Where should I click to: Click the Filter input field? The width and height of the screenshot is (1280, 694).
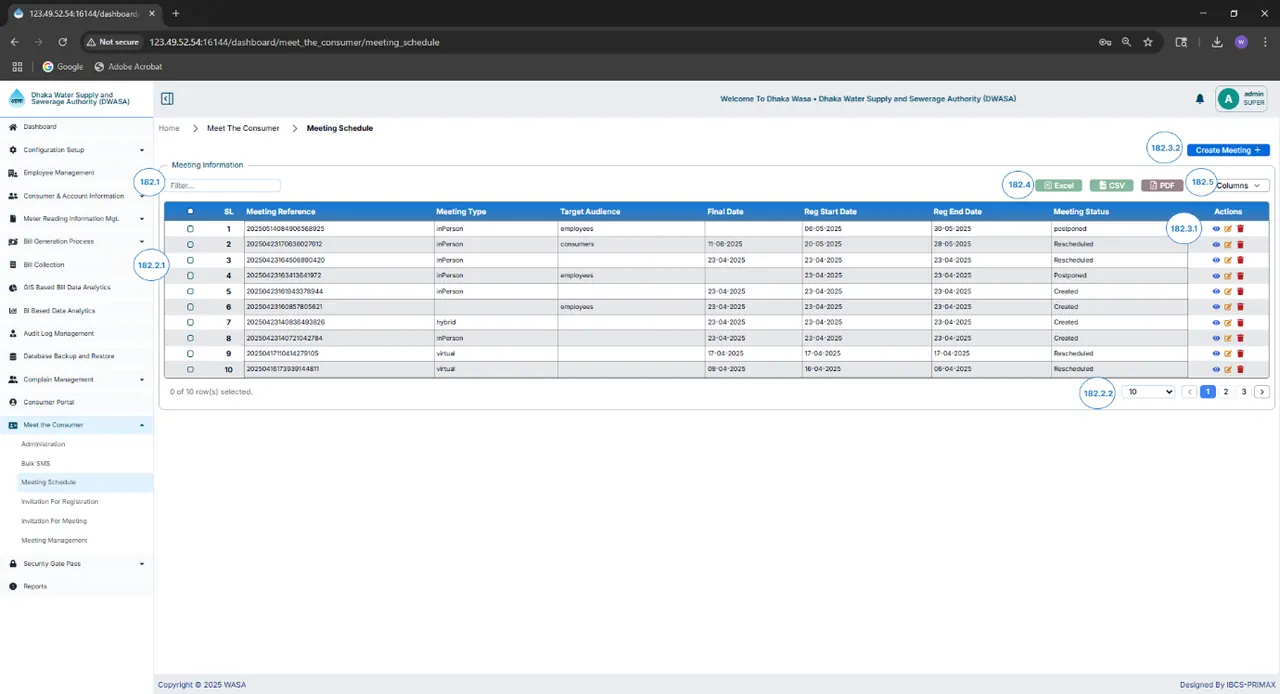[224, 186]
